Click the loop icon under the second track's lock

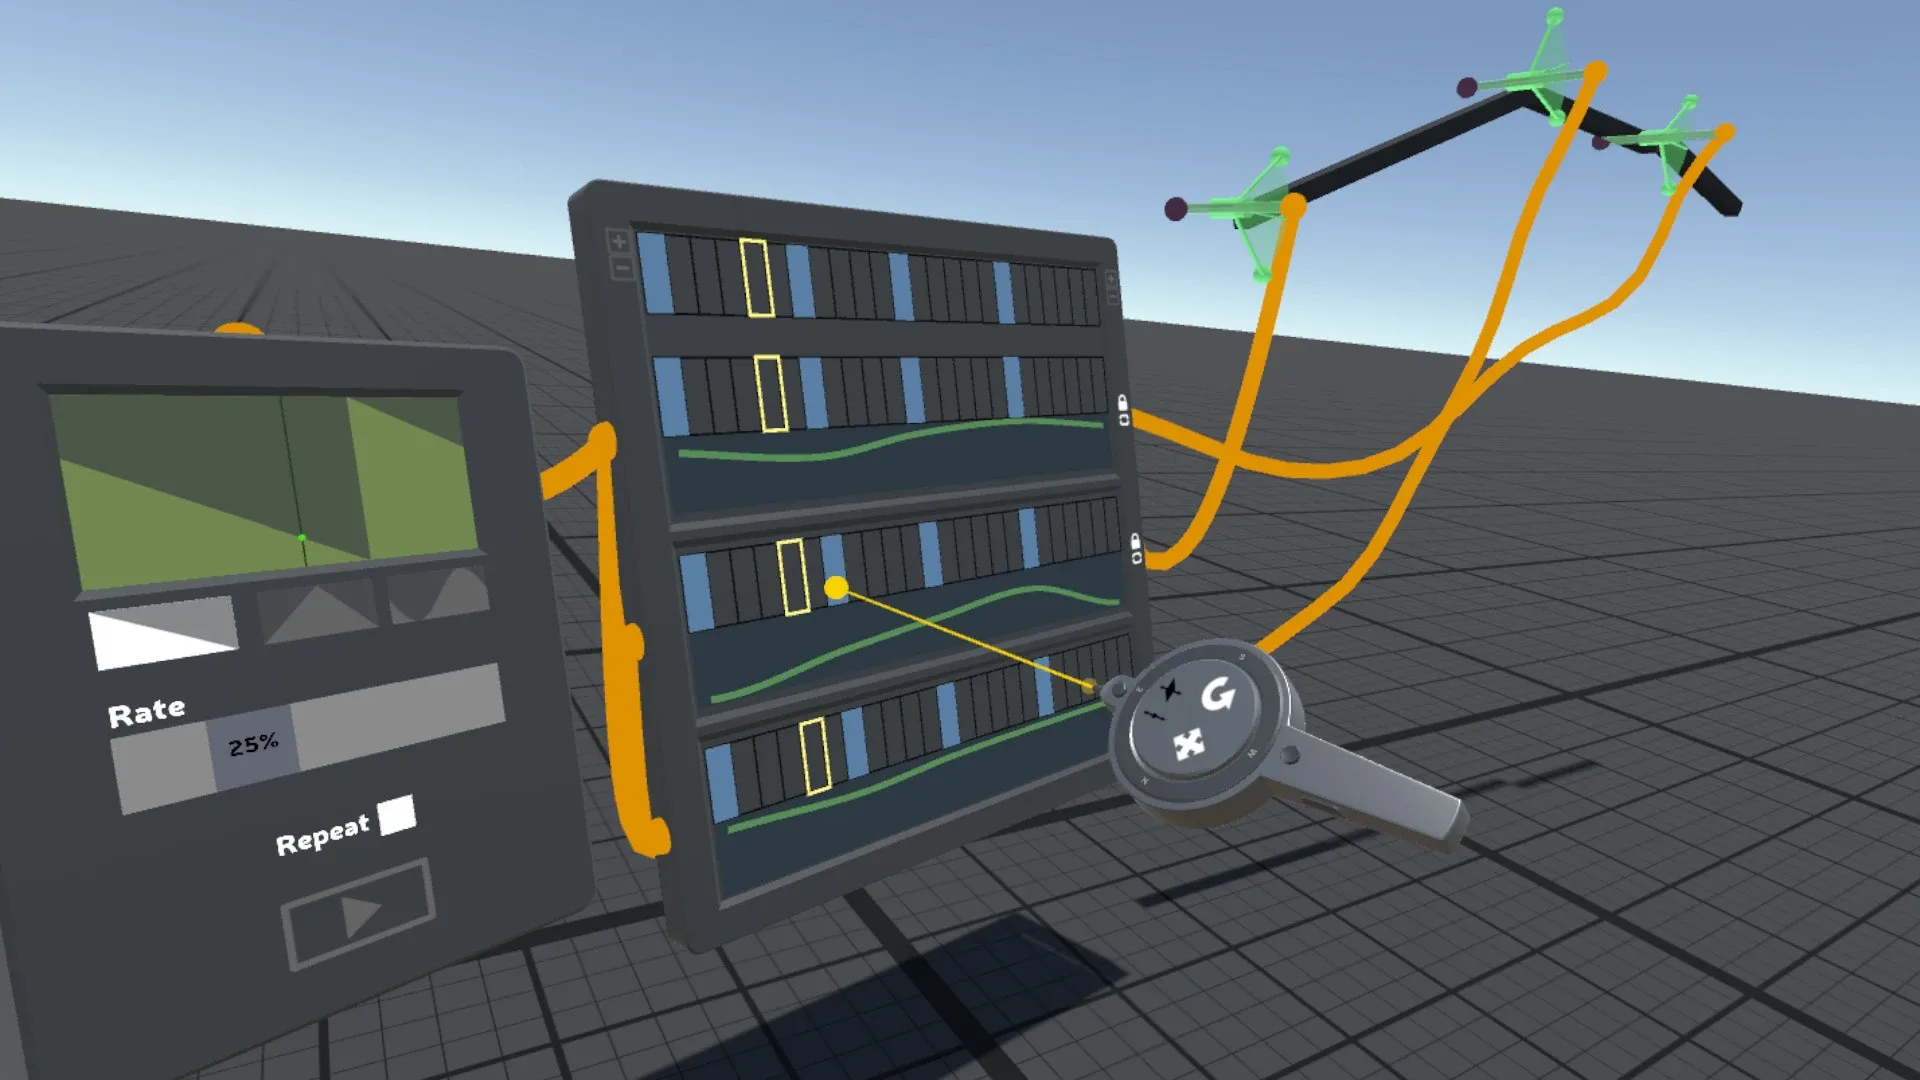click(1125, 420)
